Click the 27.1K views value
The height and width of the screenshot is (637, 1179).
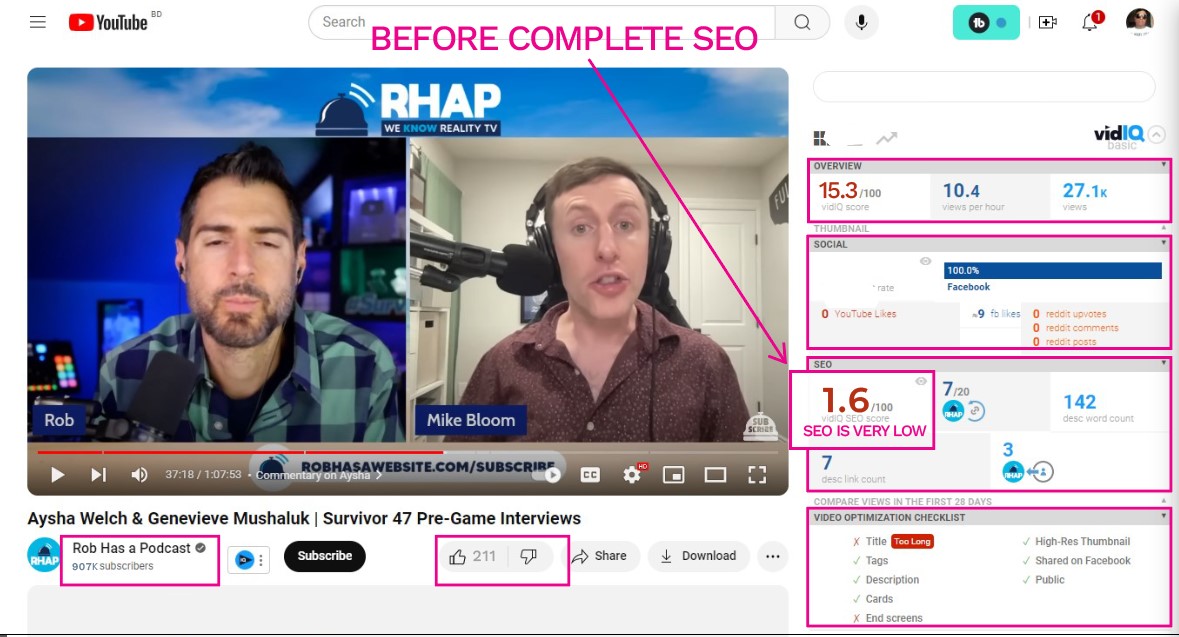click(x=1084, y=191)
